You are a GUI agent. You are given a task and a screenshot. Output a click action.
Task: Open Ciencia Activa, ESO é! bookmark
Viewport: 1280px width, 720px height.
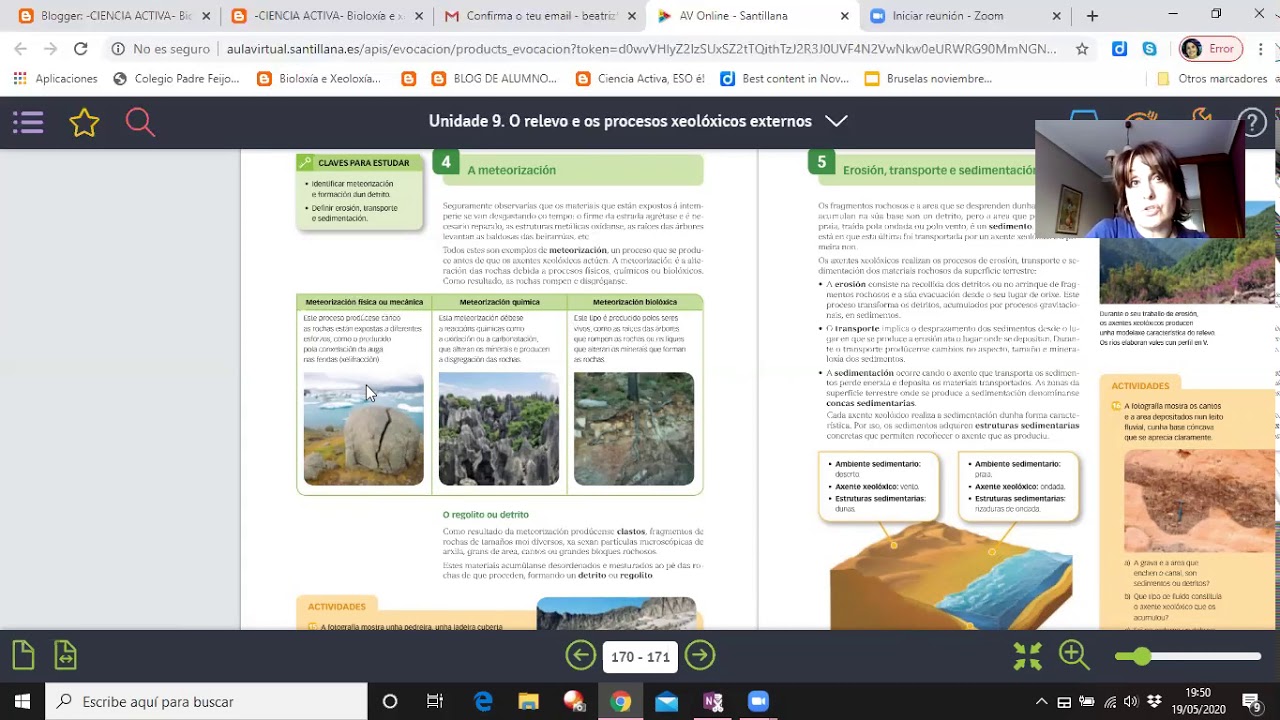(640, 79)
